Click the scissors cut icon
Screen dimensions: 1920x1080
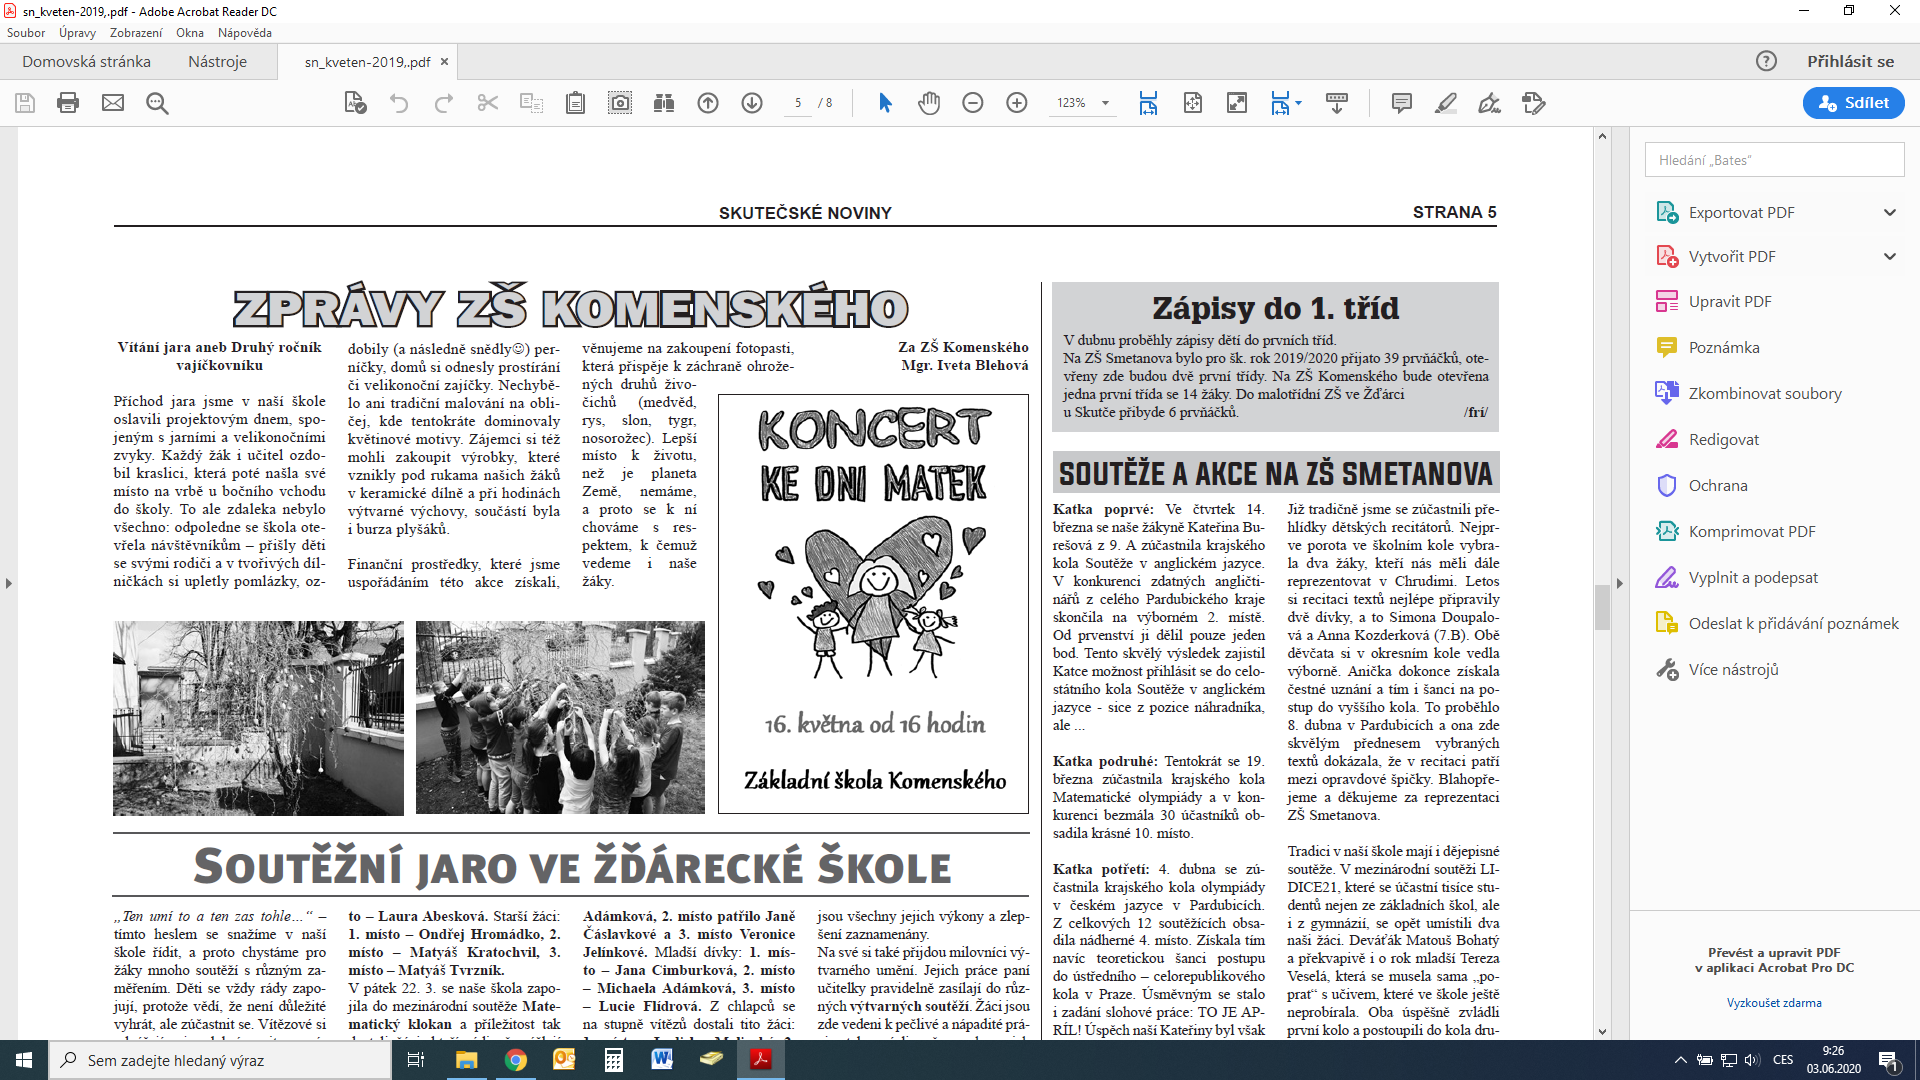tap(488, 103)
